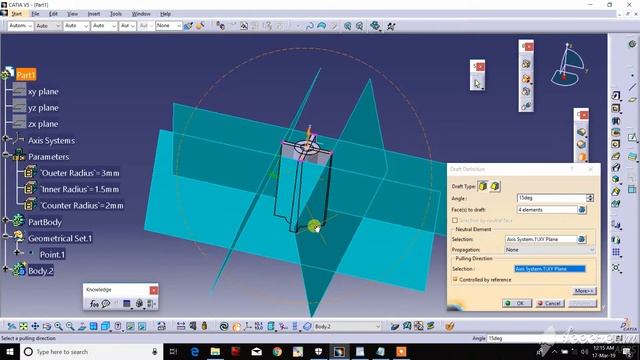Open the View menu

(72, 14)
